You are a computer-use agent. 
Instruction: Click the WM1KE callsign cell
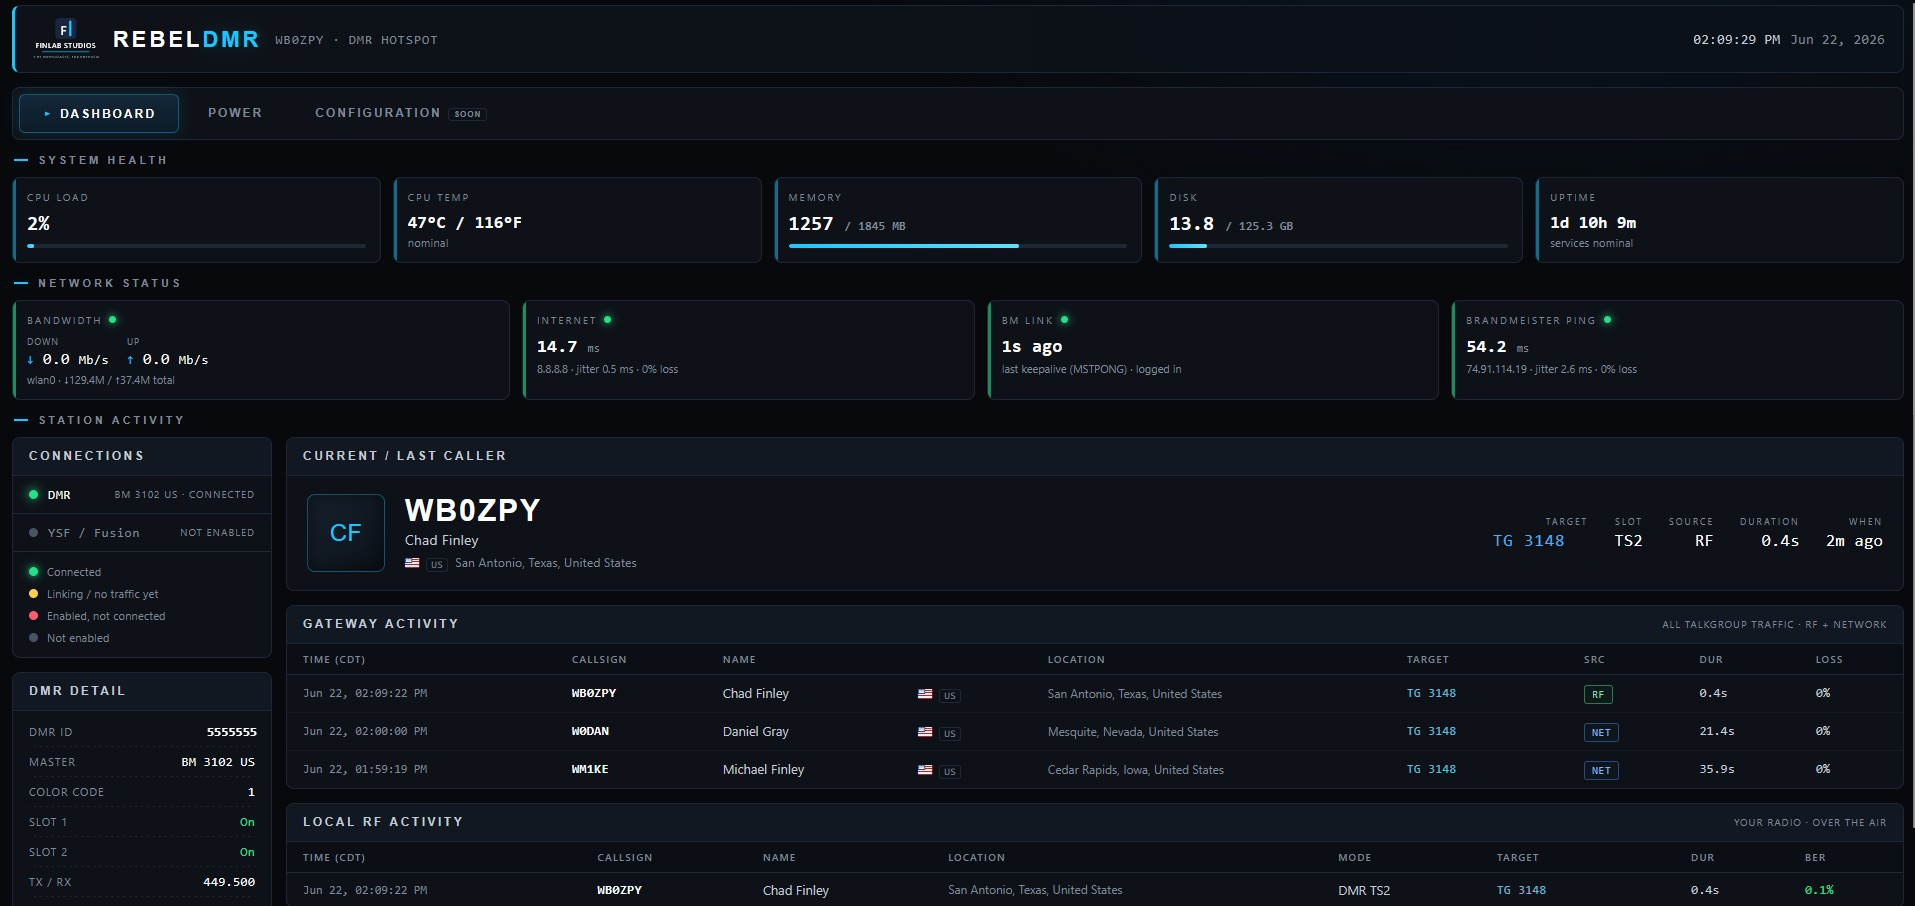590,769
